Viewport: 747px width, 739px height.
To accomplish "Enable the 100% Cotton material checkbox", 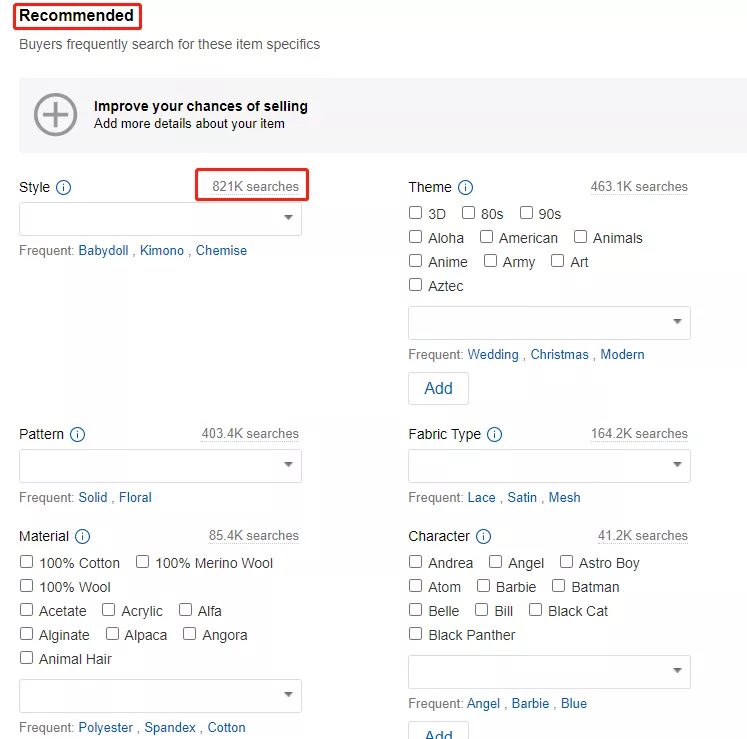I will pos(27,562).
